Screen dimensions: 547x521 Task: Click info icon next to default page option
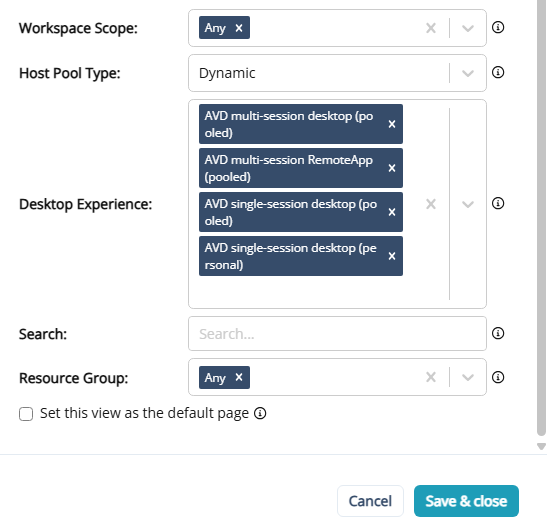click(x=260, y=413)
